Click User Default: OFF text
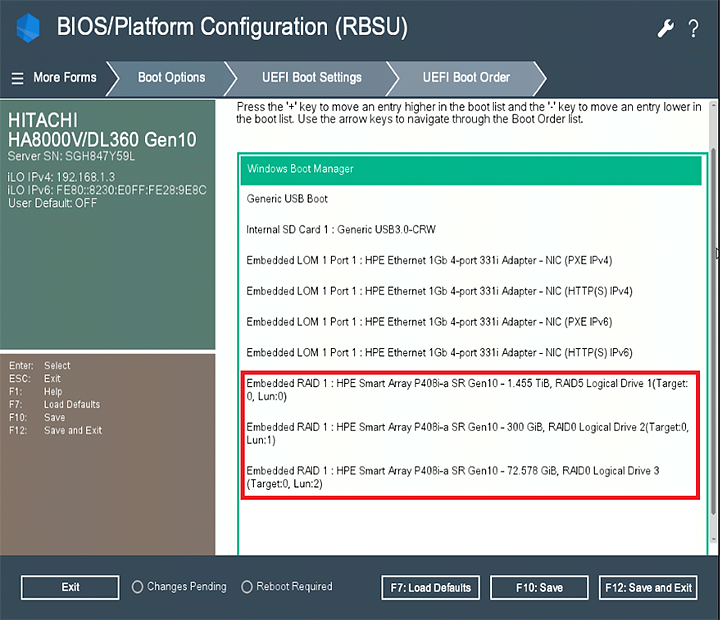 pos(52,203)
